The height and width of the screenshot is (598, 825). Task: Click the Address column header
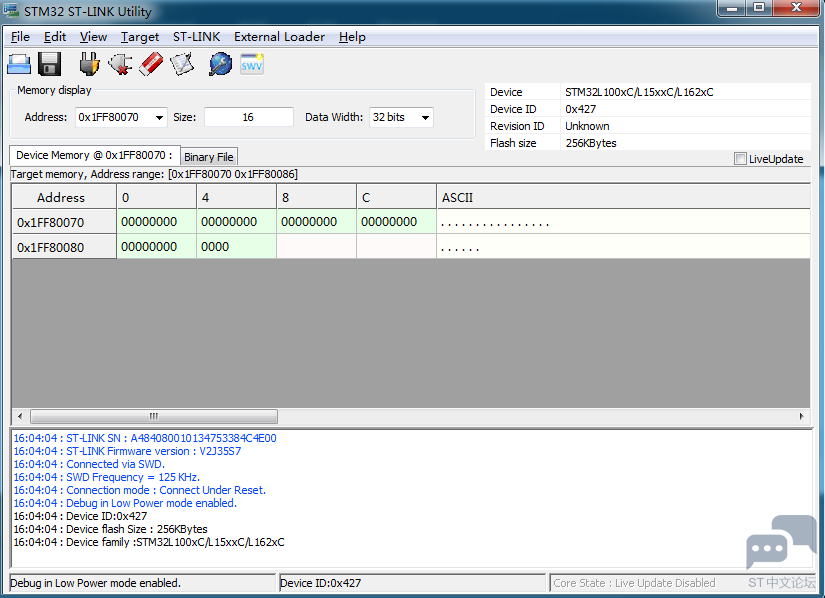[64, 198]
